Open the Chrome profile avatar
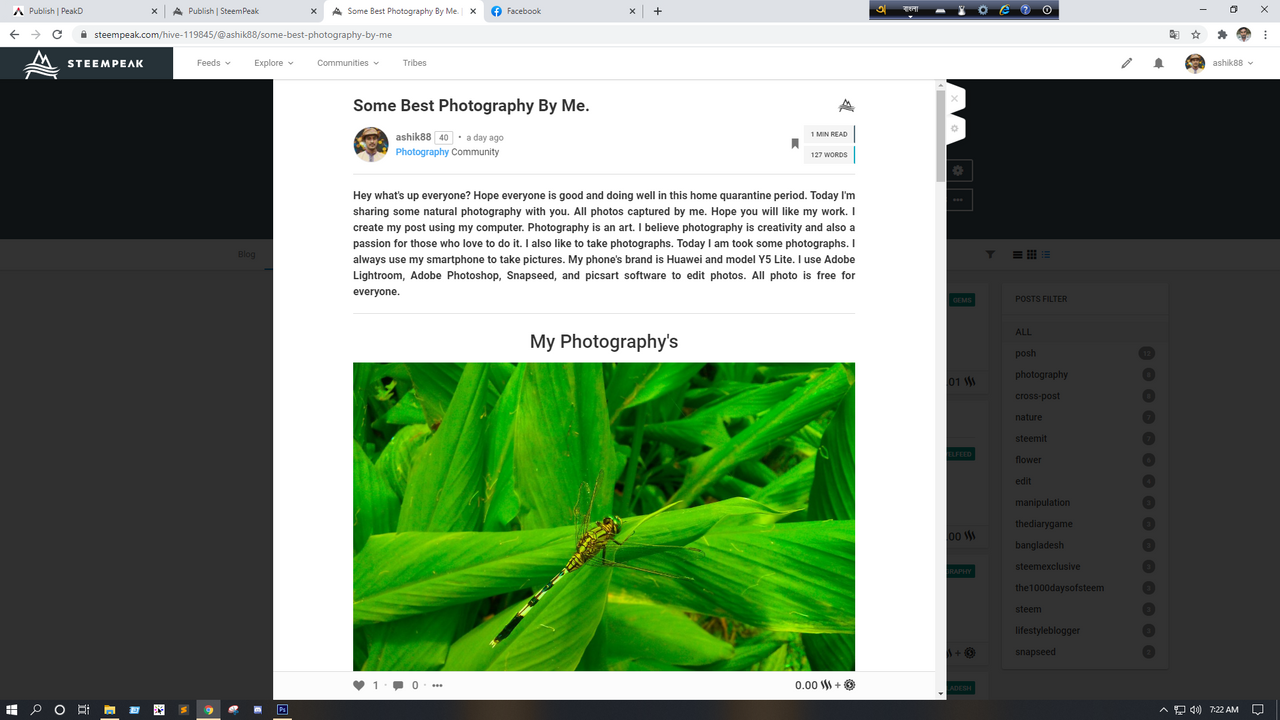The image size is (1280, 720). 1244,34
